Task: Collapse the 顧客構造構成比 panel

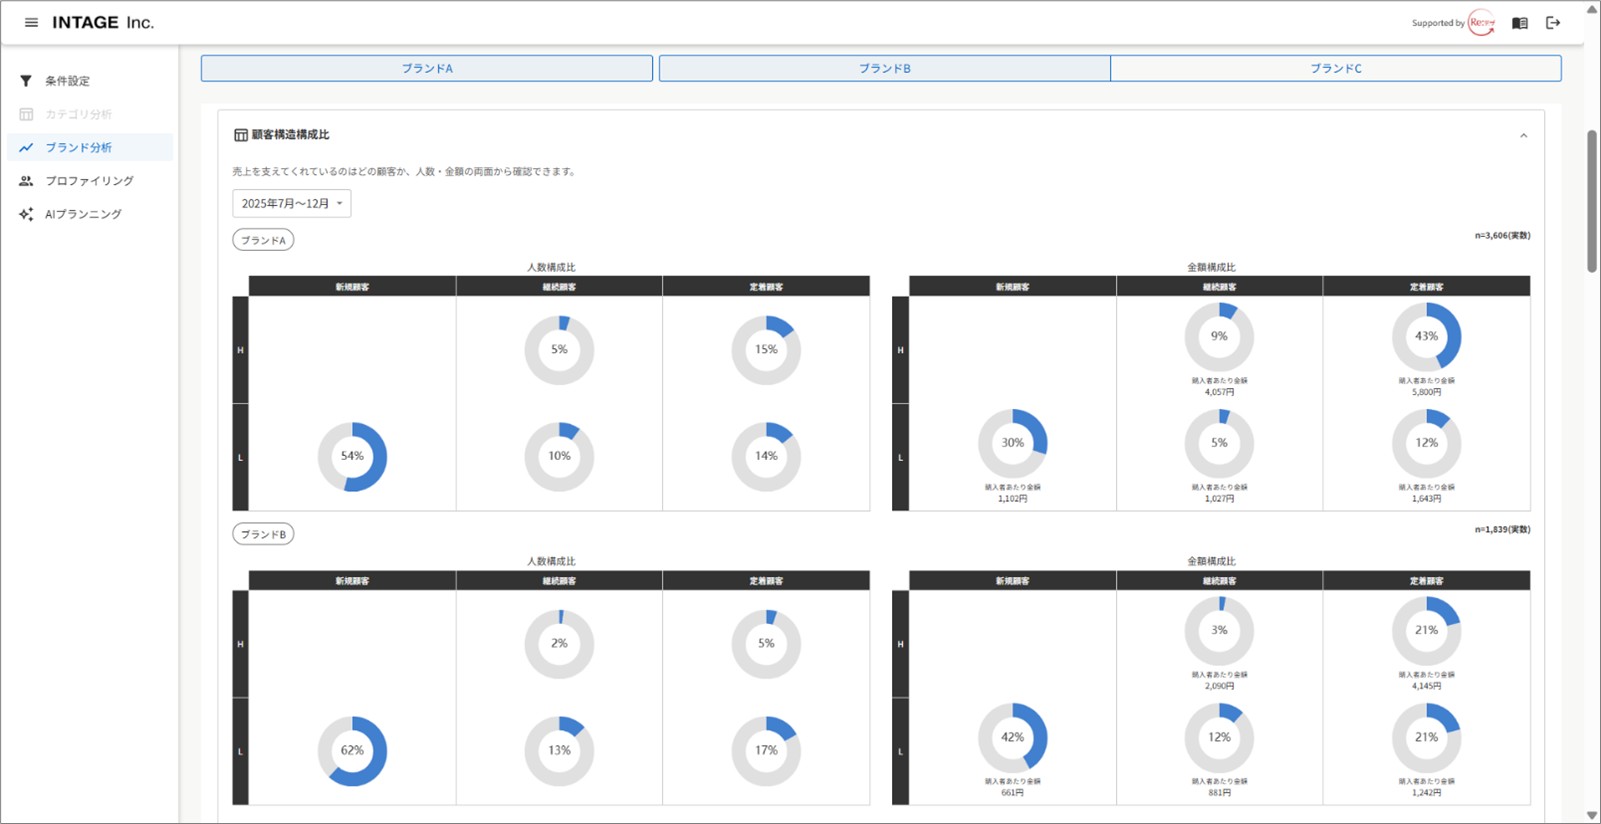Action: click(1523, 136)
